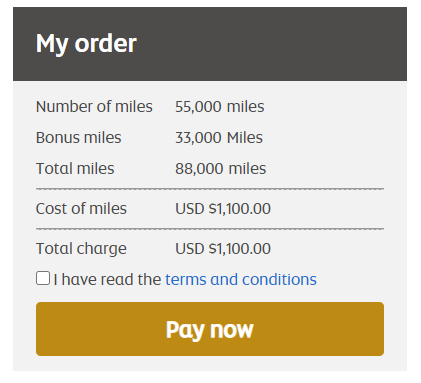The height and width of the screenshot is (383, 421).
Task: Click the 'I have read the' text
Action: (107, 279)
